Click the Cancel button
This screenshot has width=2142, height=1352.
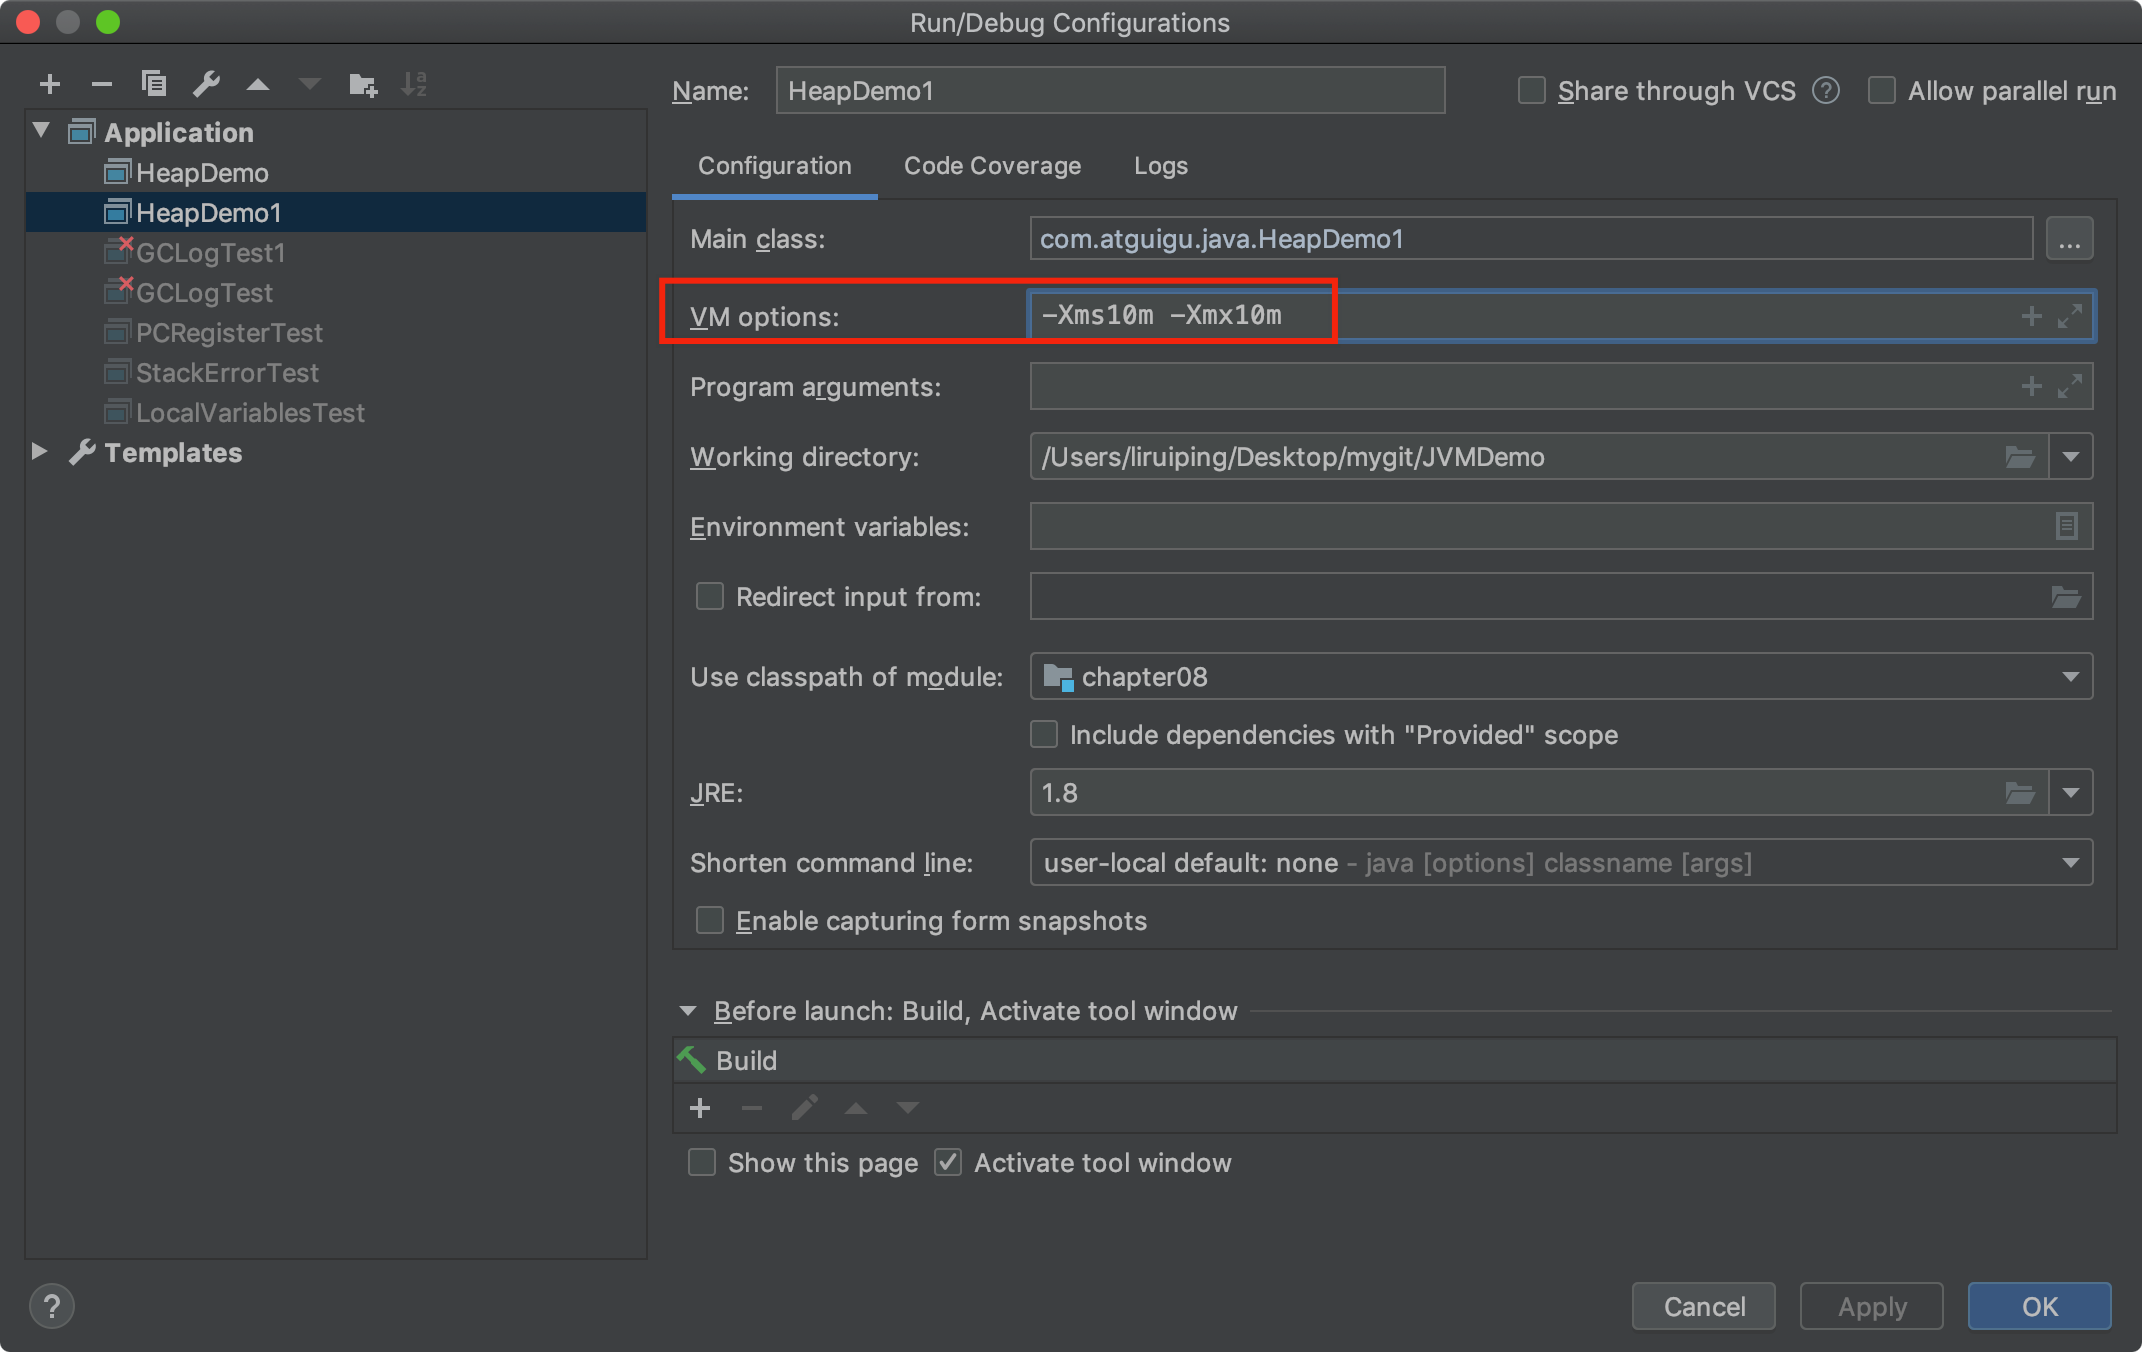[1703, 1306]
